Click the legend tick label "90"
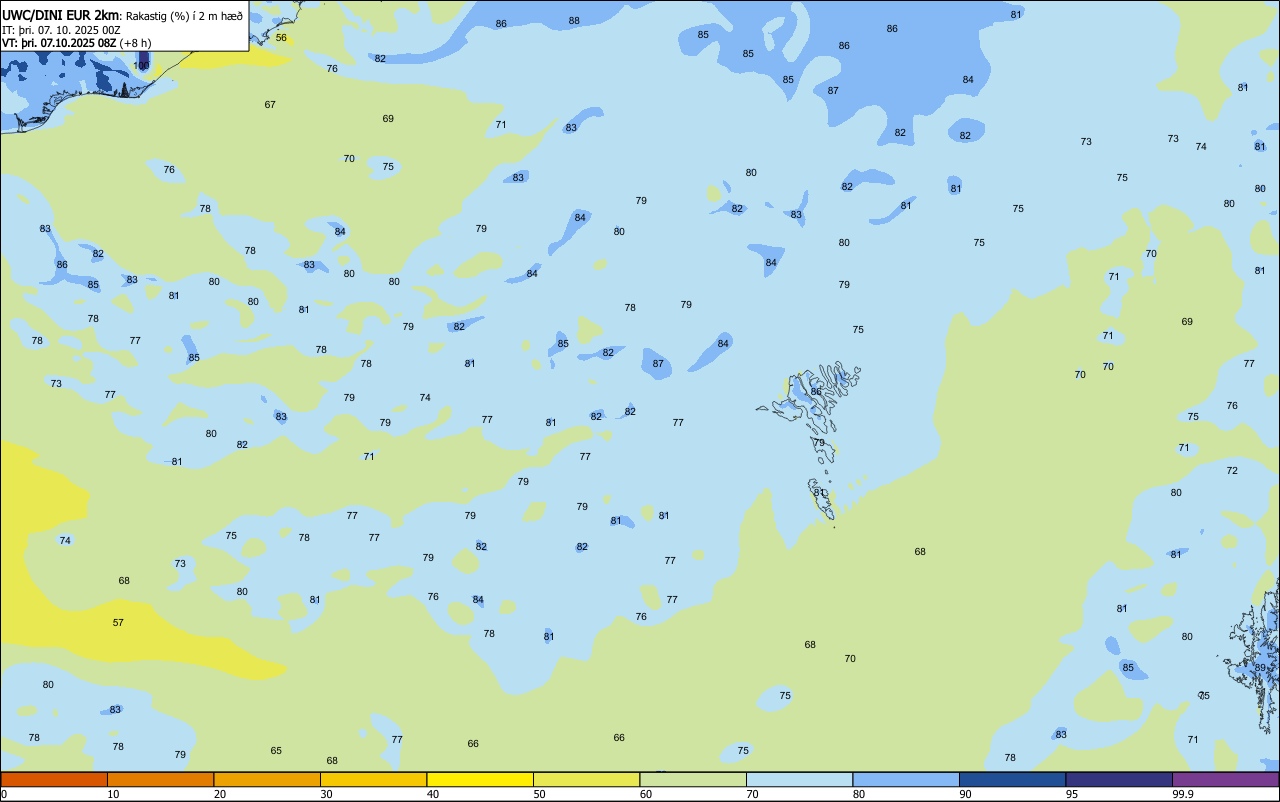 tap(965, 794)
